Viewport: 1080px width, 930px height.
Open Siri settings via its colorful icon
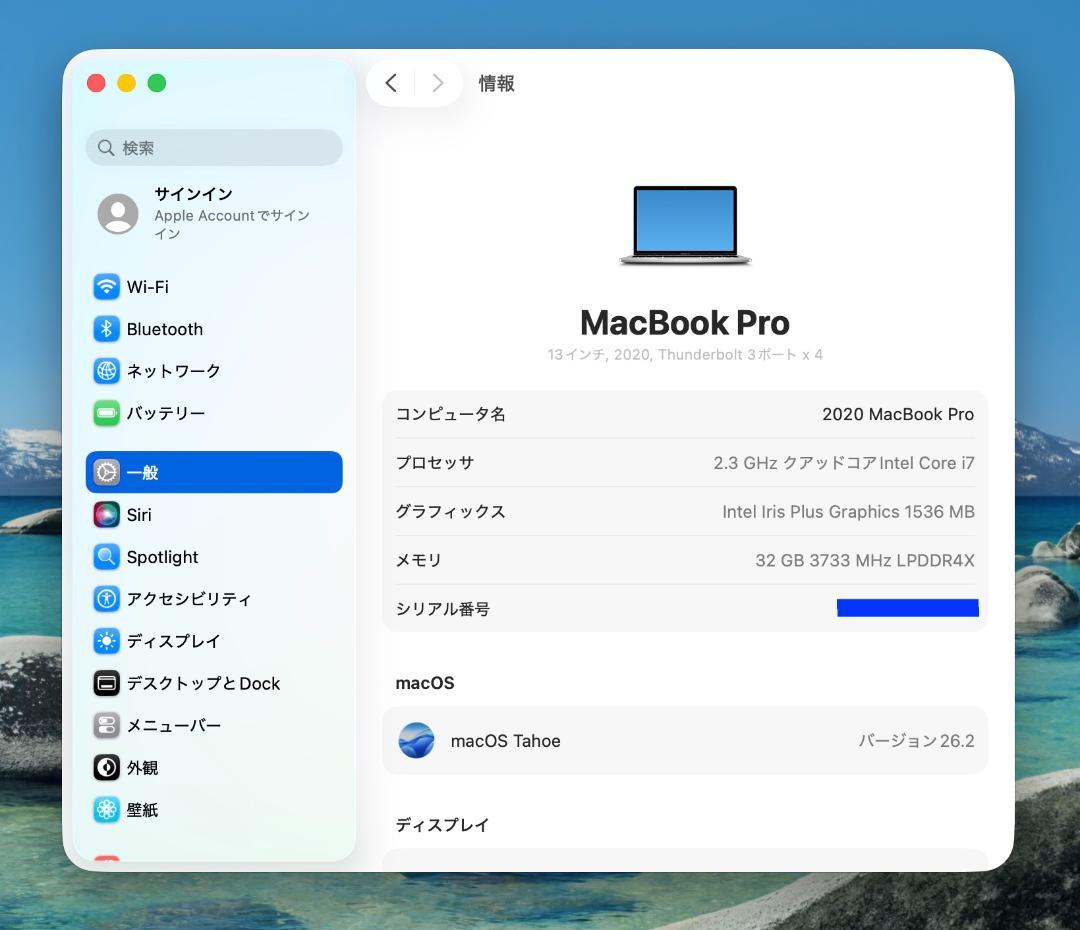[x=106, y=515]
